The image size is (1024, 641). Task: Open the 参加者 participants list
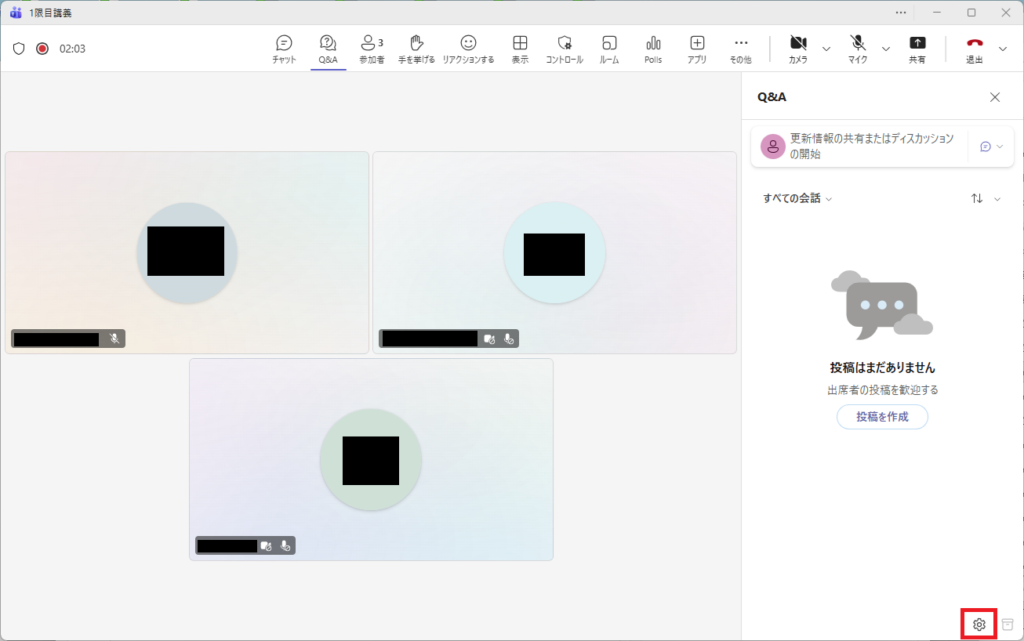click(x=372, y=48)
